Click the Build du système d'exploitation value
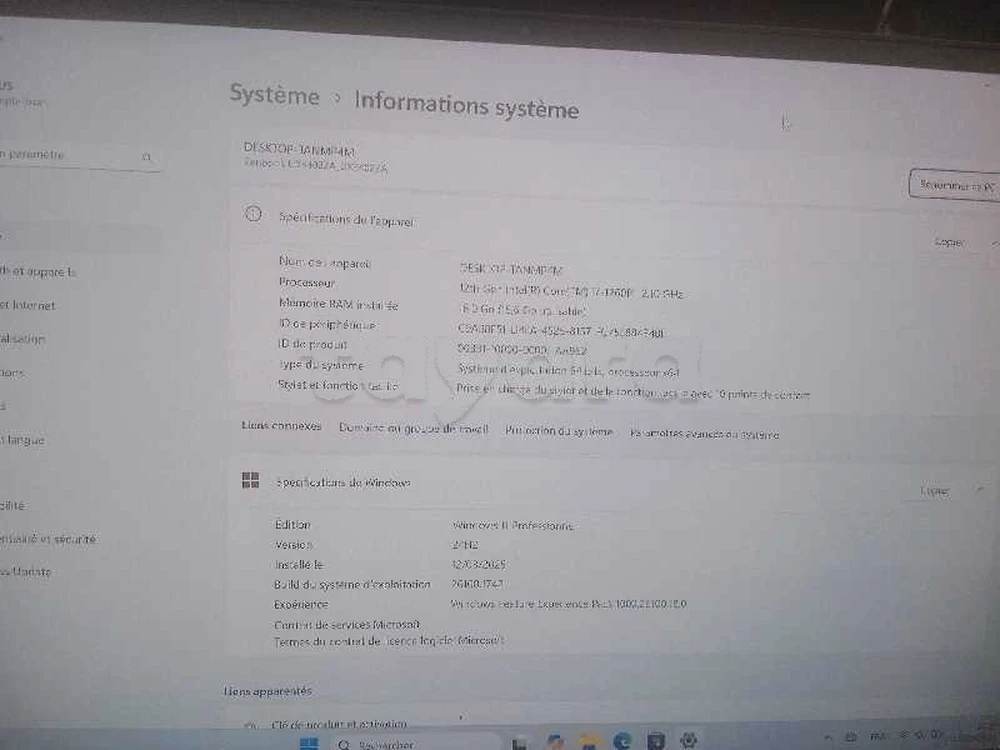The width and height of the screenshot is (1000, 750). click(x=477, y=584)
